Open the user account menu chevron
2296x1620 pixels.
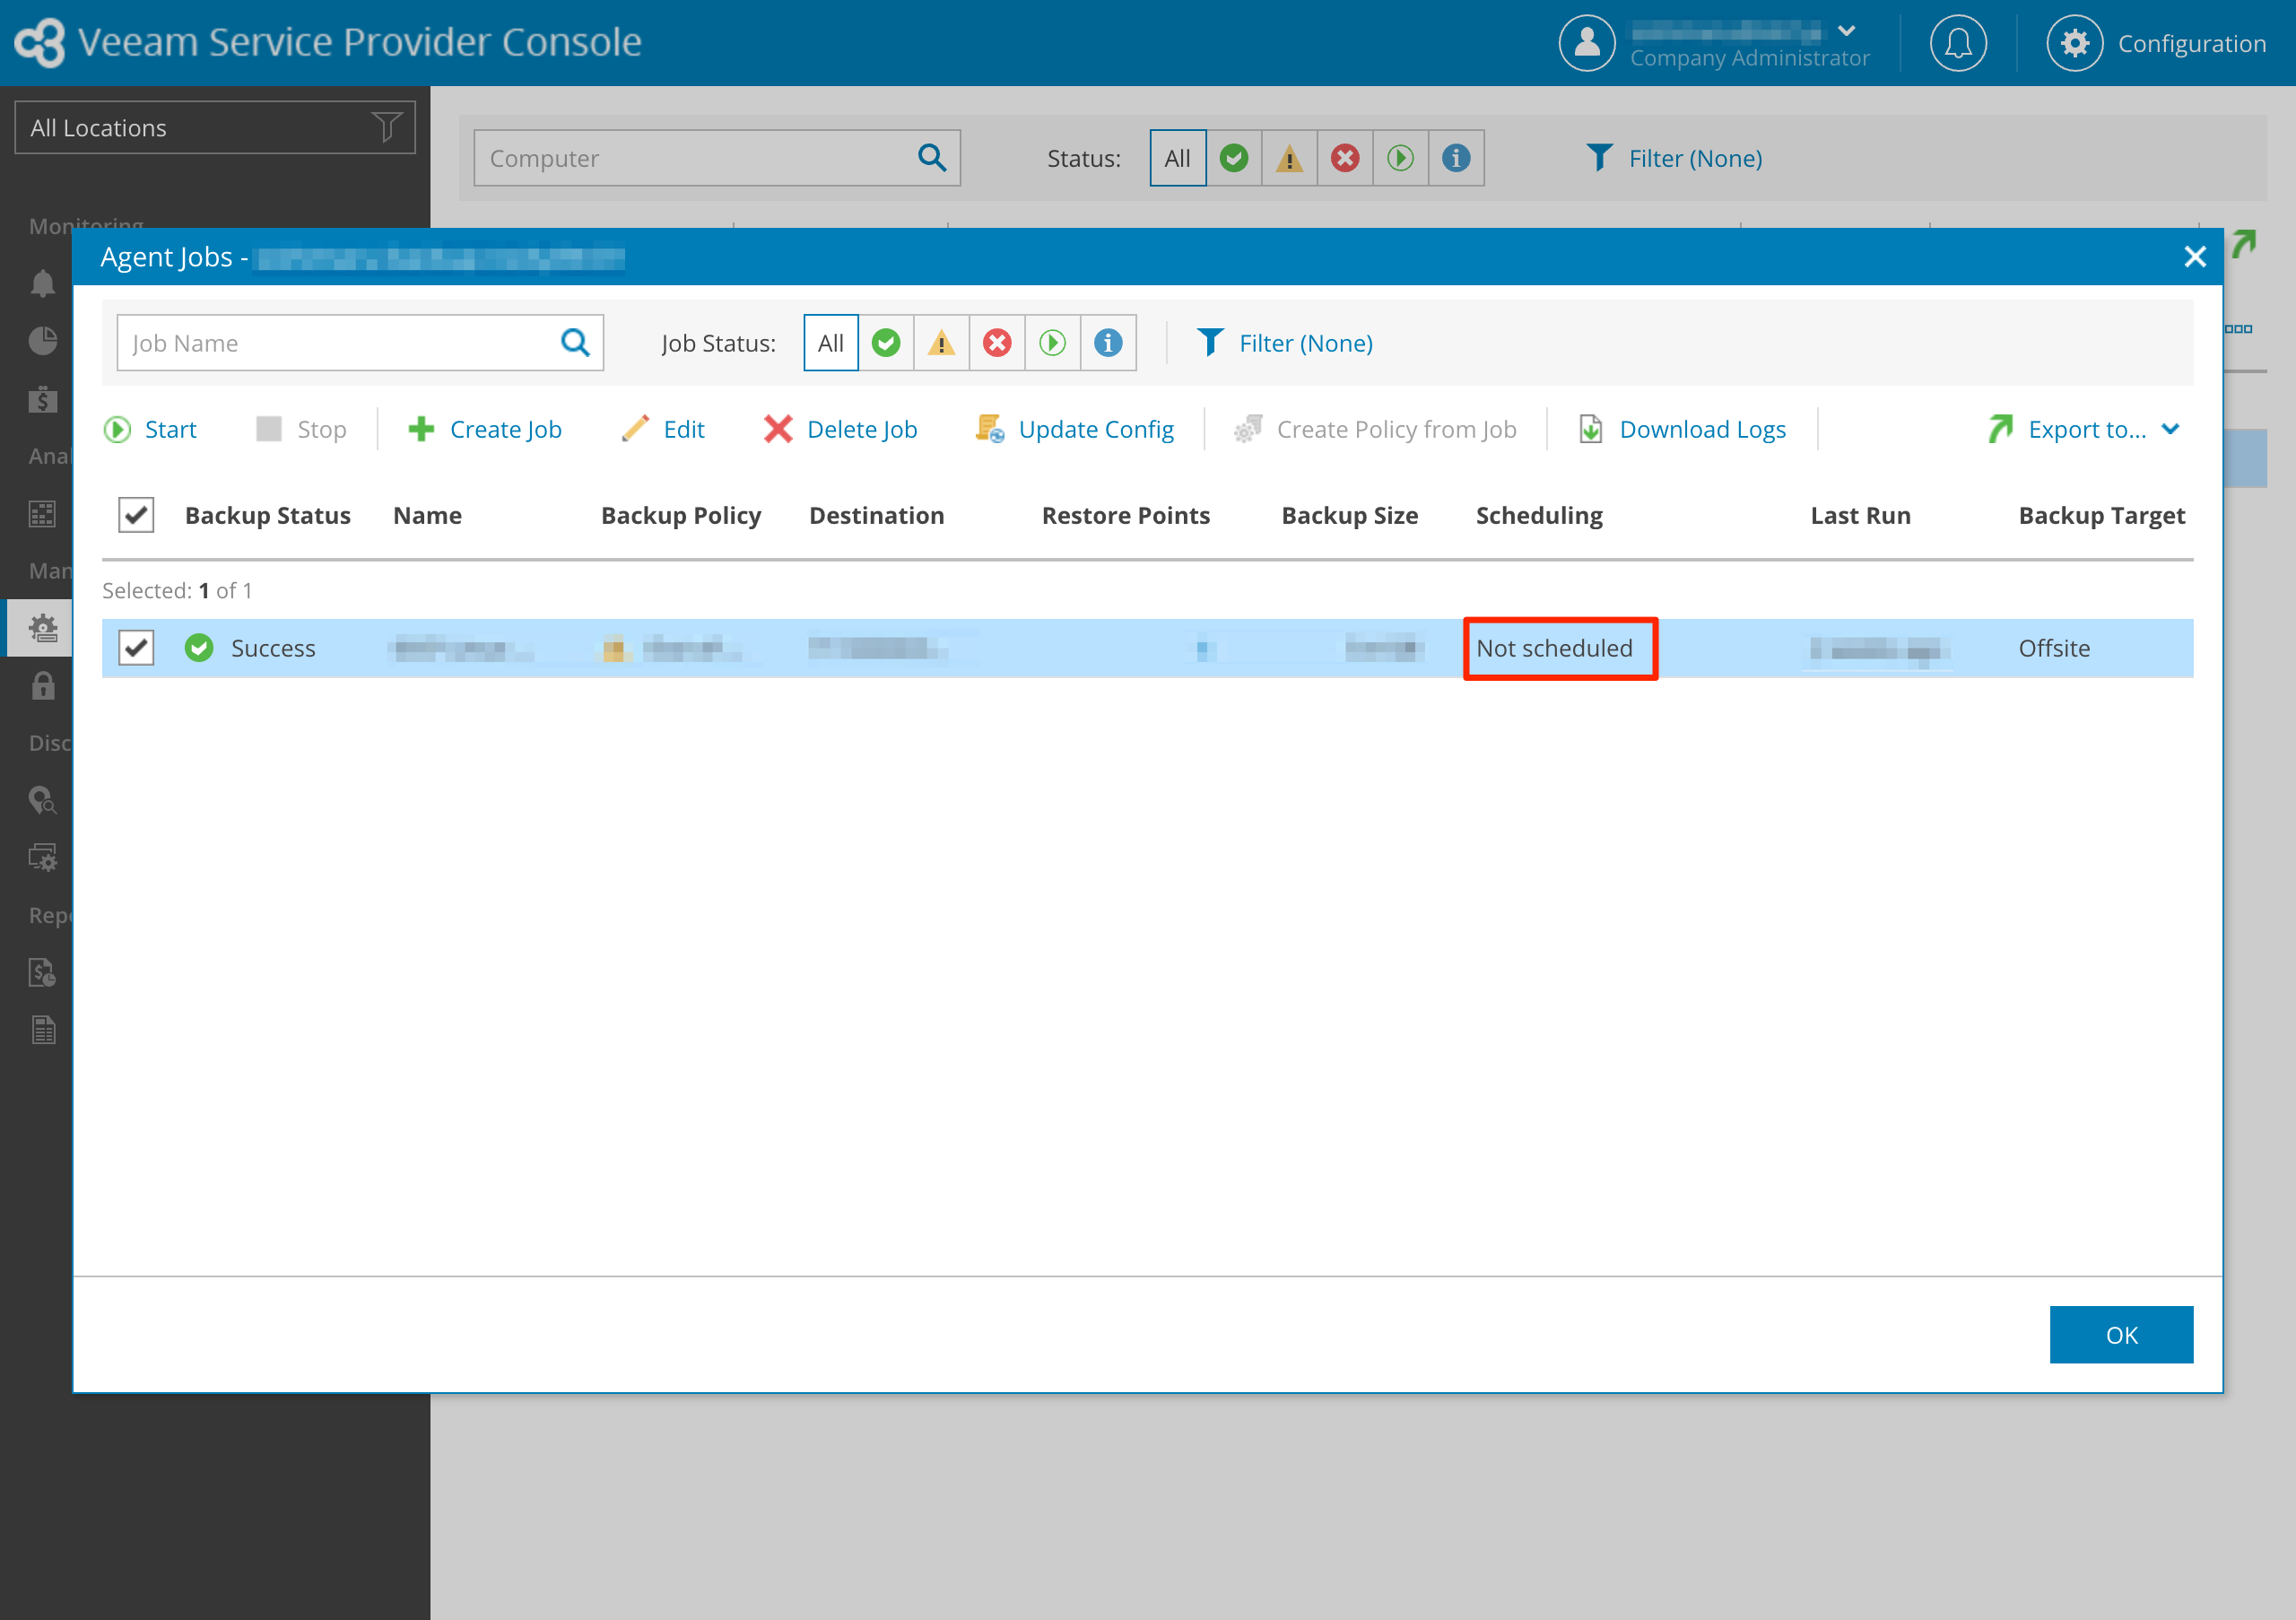coord(1847,30)
